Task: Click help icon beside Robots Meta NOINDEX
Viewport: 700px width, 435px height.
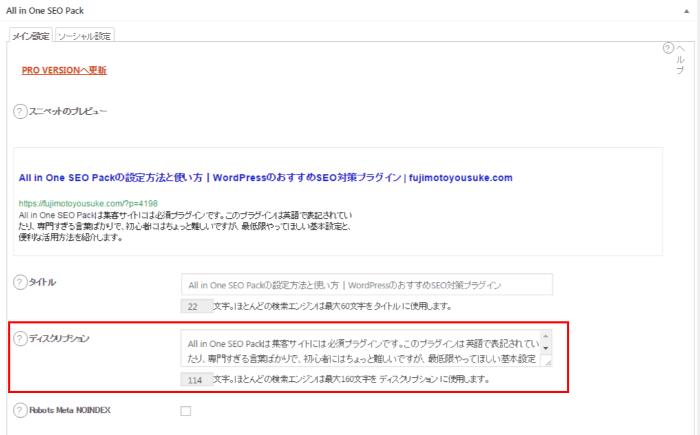Action: coord(20,410)
